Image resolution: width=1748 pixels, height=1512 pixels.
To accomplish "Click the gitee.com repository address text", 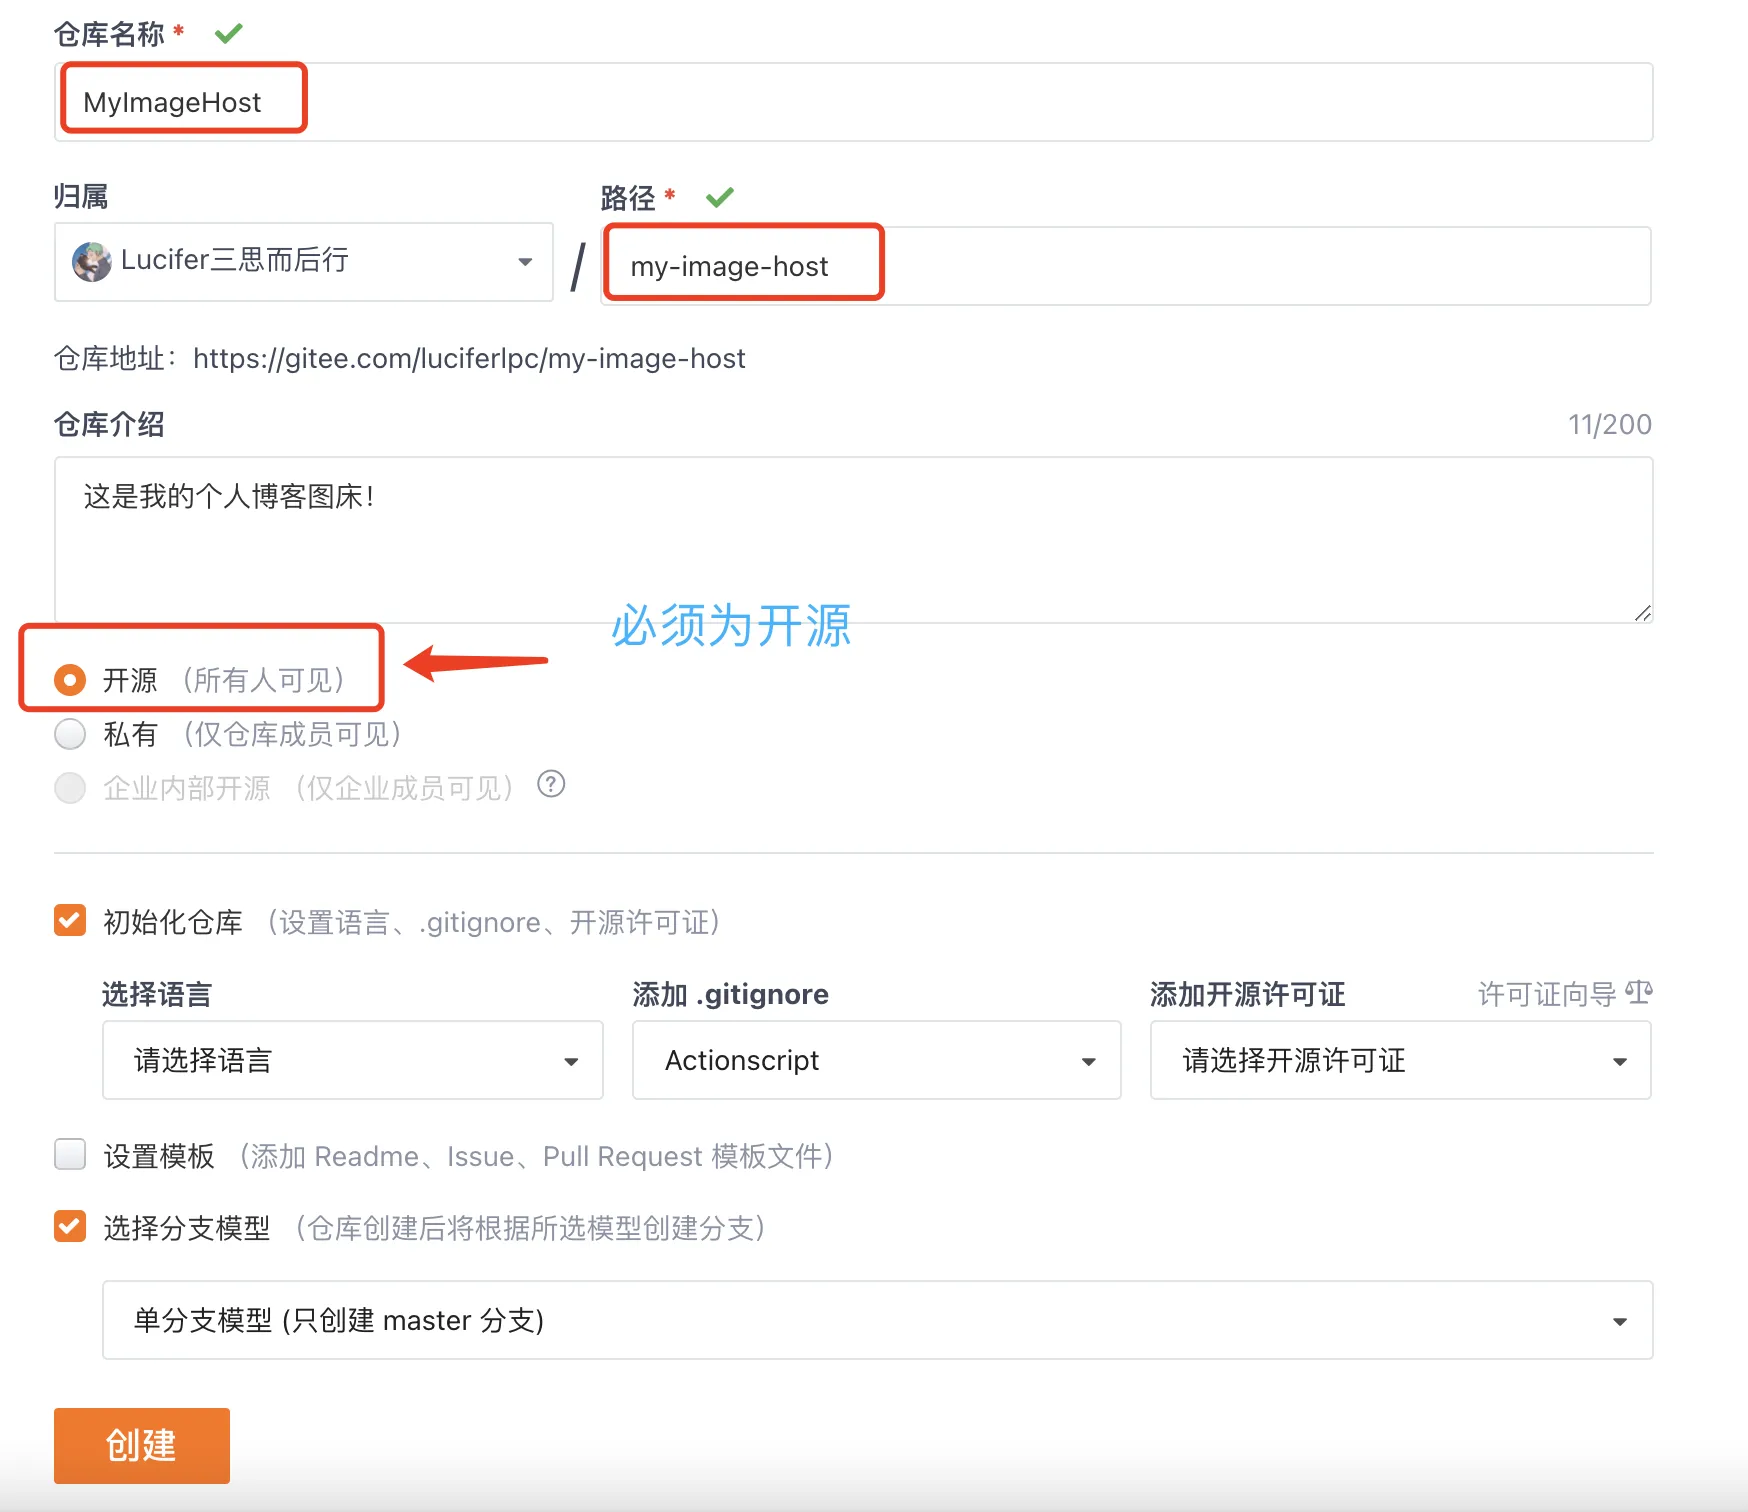I will (469, 359).
